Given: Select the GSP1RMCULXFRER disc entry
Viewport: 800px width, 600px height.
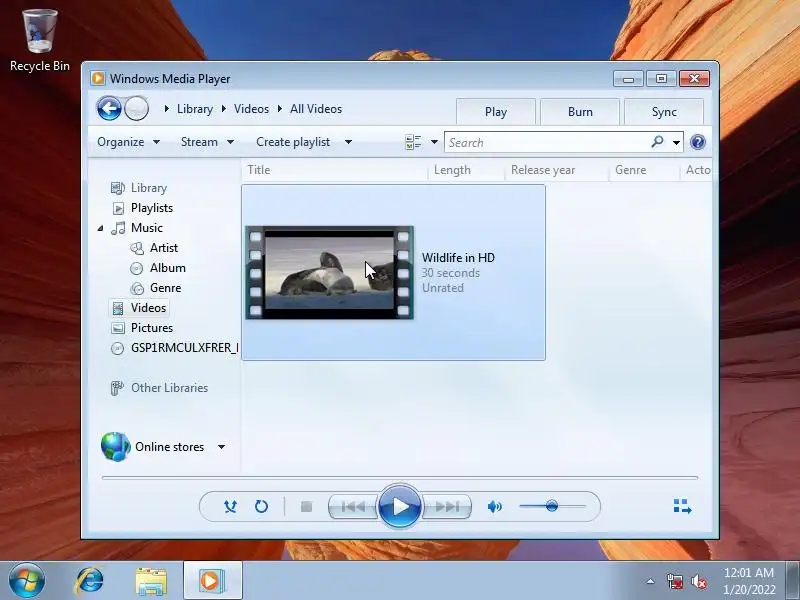Looking at the screenshot, I should (x=174, y=347).
